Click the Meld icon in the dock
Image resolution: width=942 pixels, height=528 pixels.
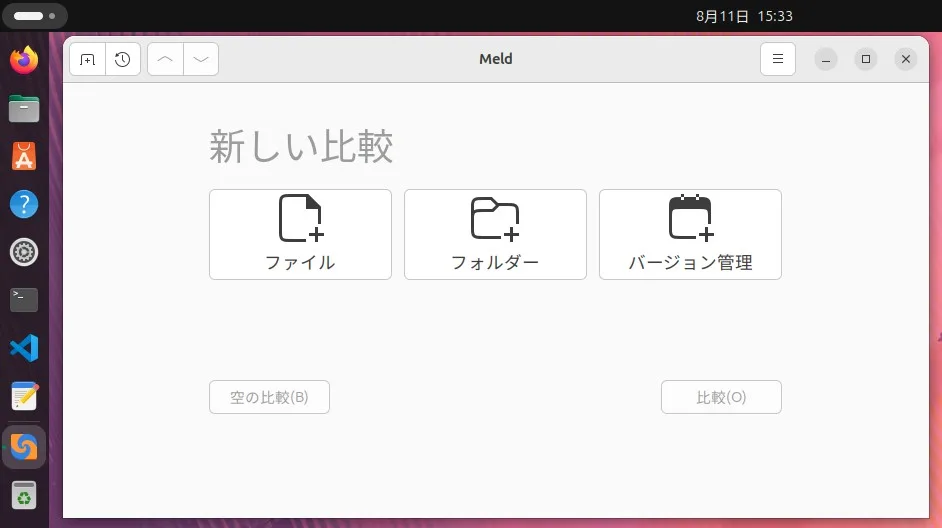[24, 447]
